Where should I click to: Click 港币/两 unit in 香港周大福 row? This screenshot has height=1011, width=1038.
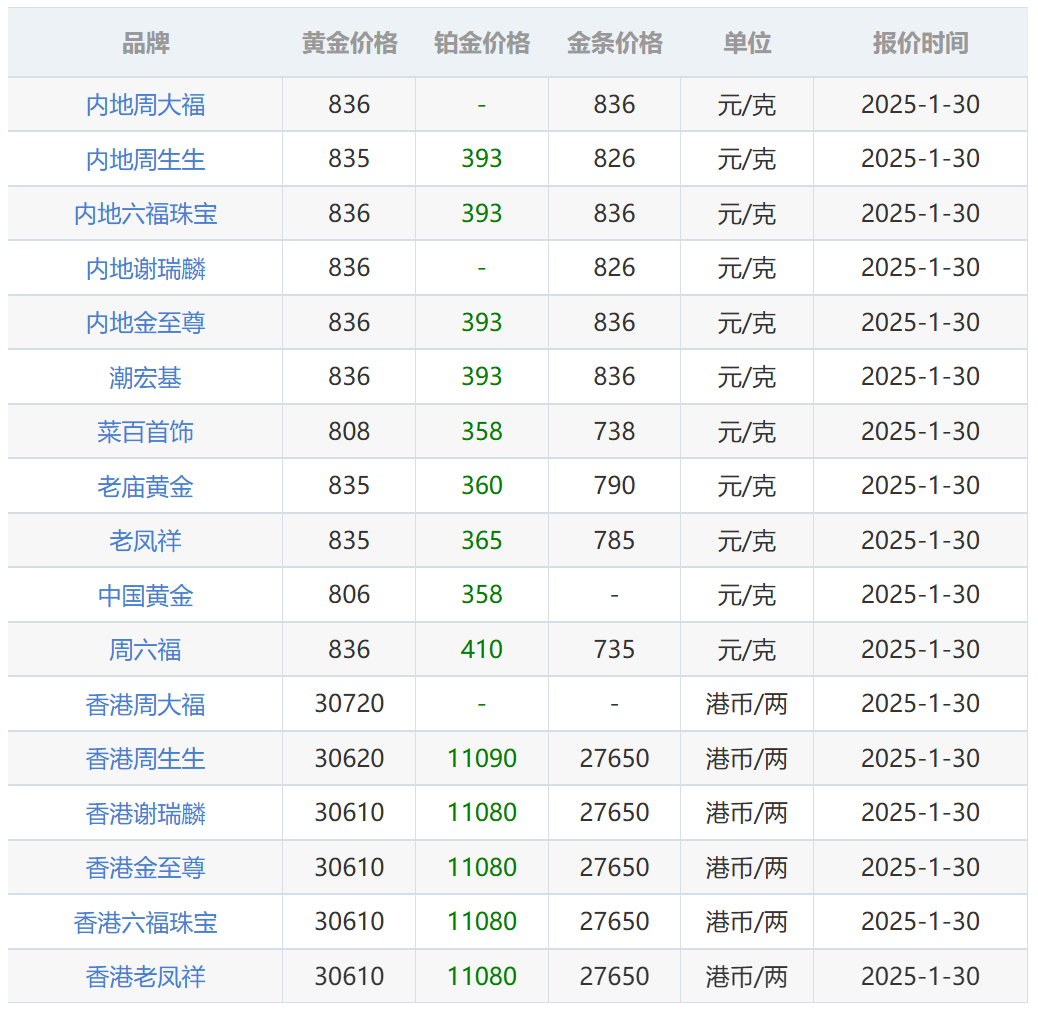tap(747, 704)
